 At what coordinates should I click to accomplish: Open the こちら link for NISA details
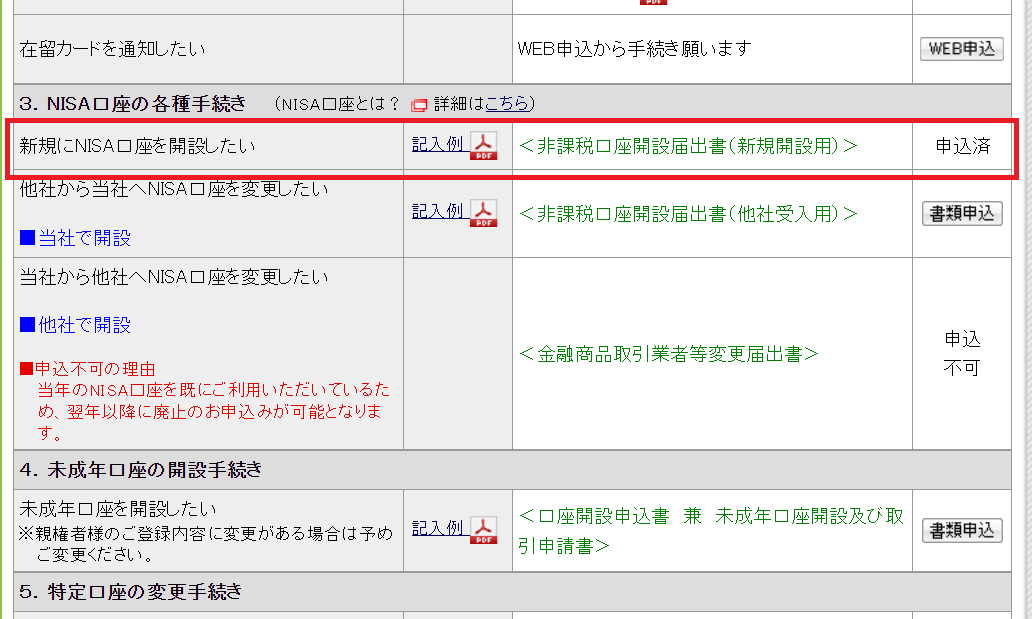tap(506, 103)
